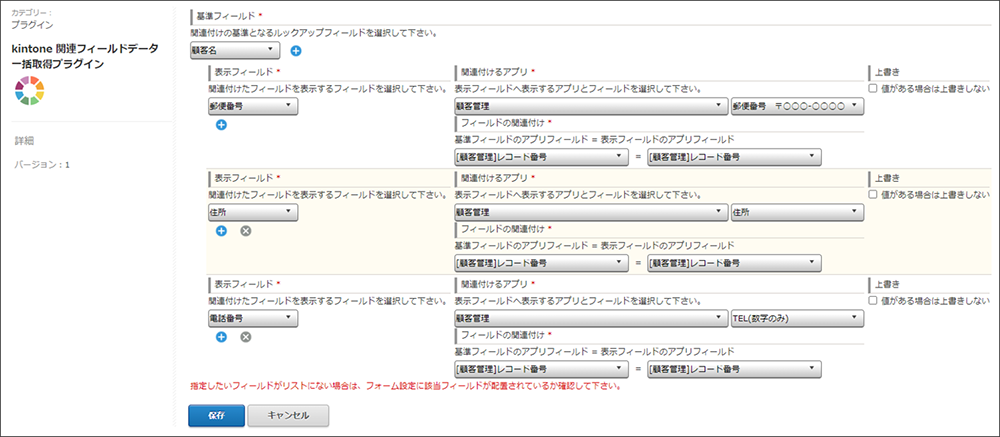This screenshot has width=1000, height=437.
Task: Click the キャンセル cancel button
Action: tap(288, 415)
